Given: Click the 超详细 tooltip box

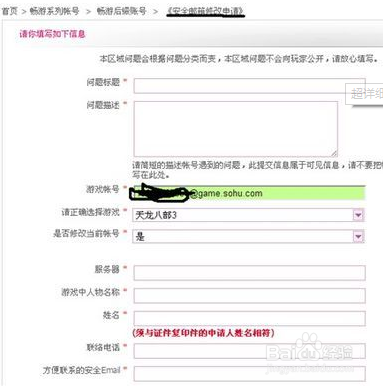Looking at the screenshot, I should pyautogui.click(x=364, y=94).
